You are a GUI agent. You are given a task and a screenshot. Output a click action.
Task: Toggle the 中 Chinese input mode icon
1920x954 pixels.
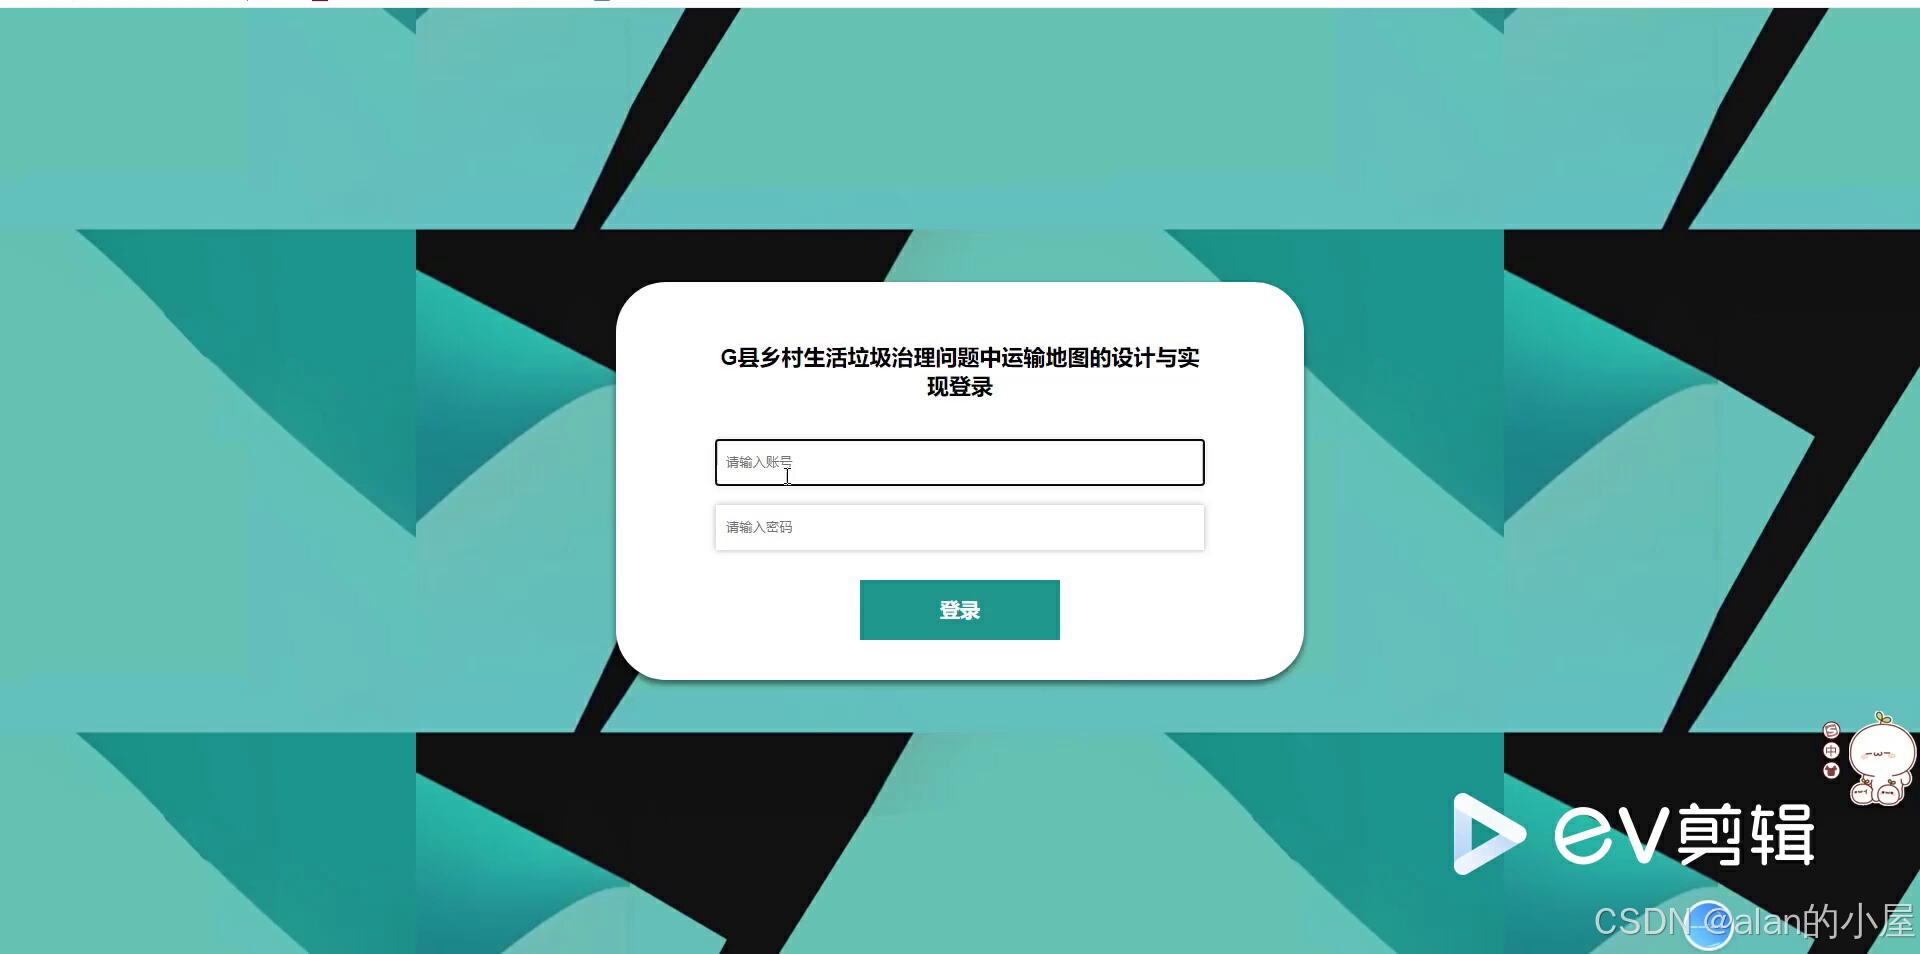pos(1831,751)
